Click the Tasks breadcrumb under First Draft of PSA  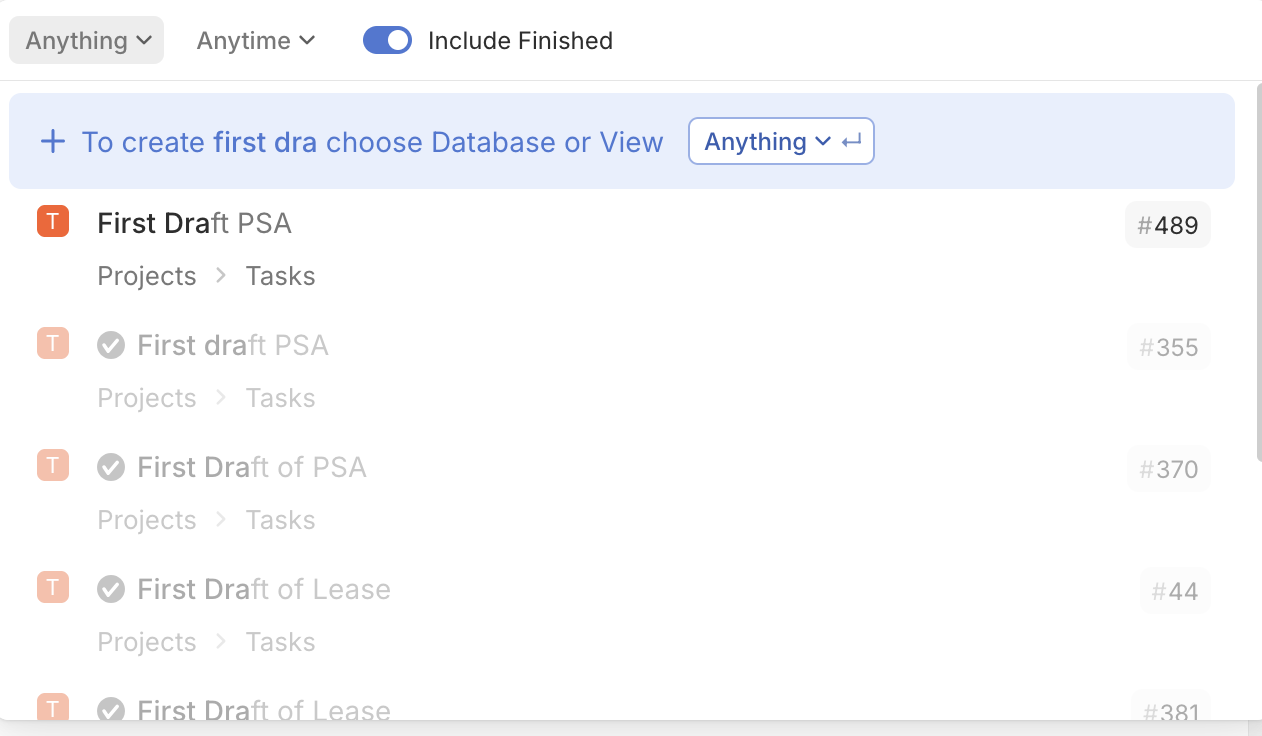[x=280, y=520]
